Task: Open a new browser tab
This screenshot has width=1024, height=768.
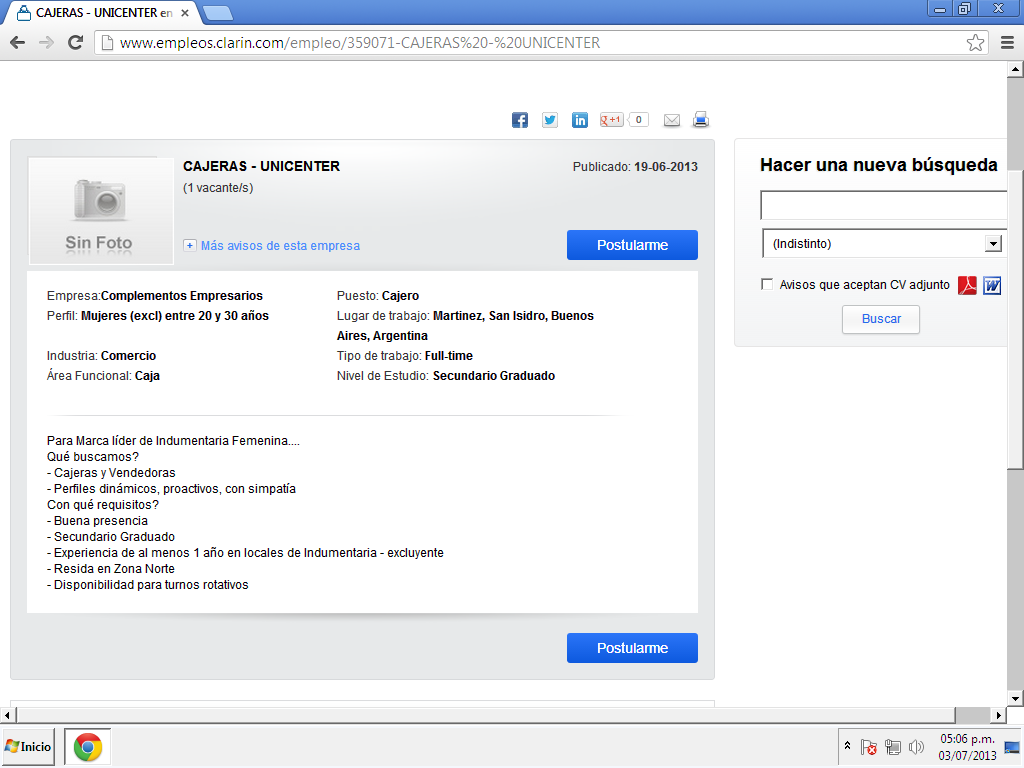Action: click(217, 12)
